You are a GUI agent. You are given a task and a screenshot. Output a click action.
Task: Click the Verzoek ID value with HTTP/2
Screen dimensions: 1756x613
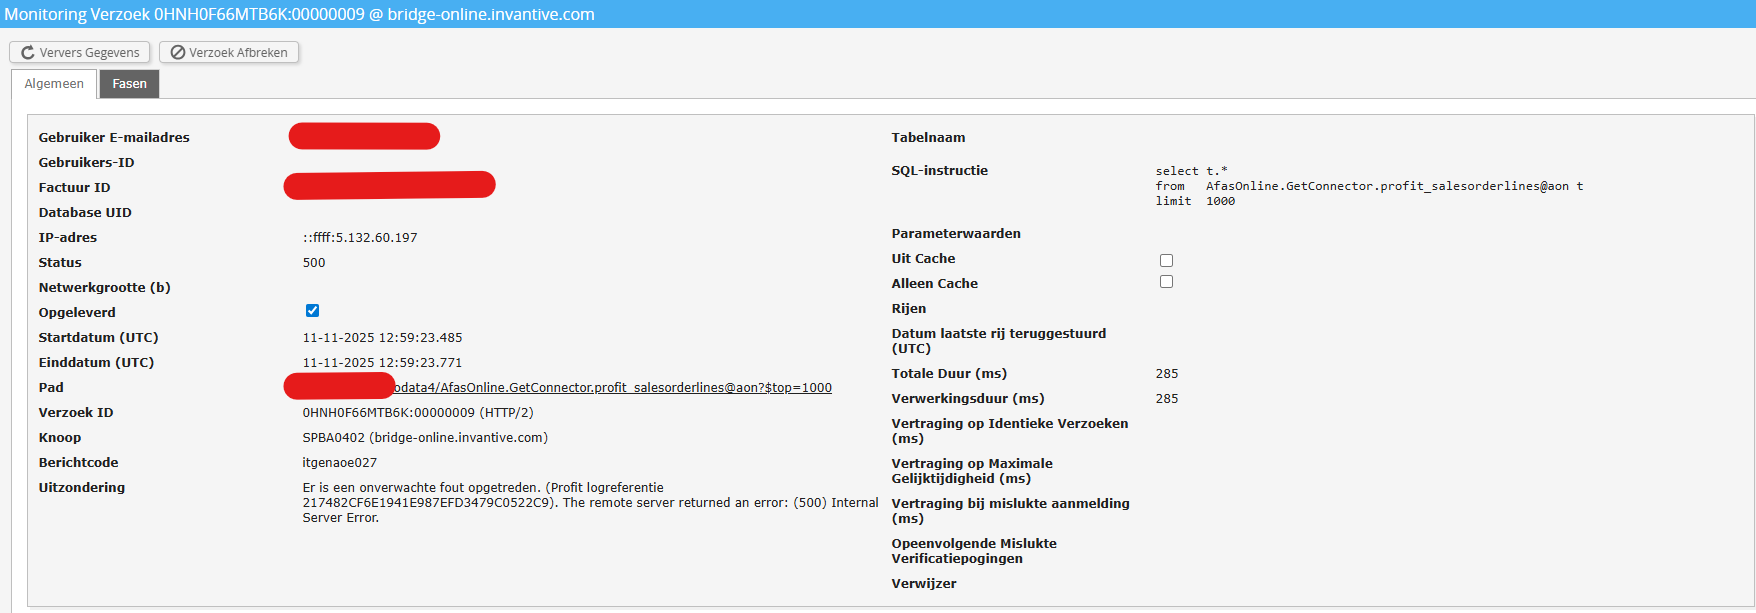tap(418, 413)
